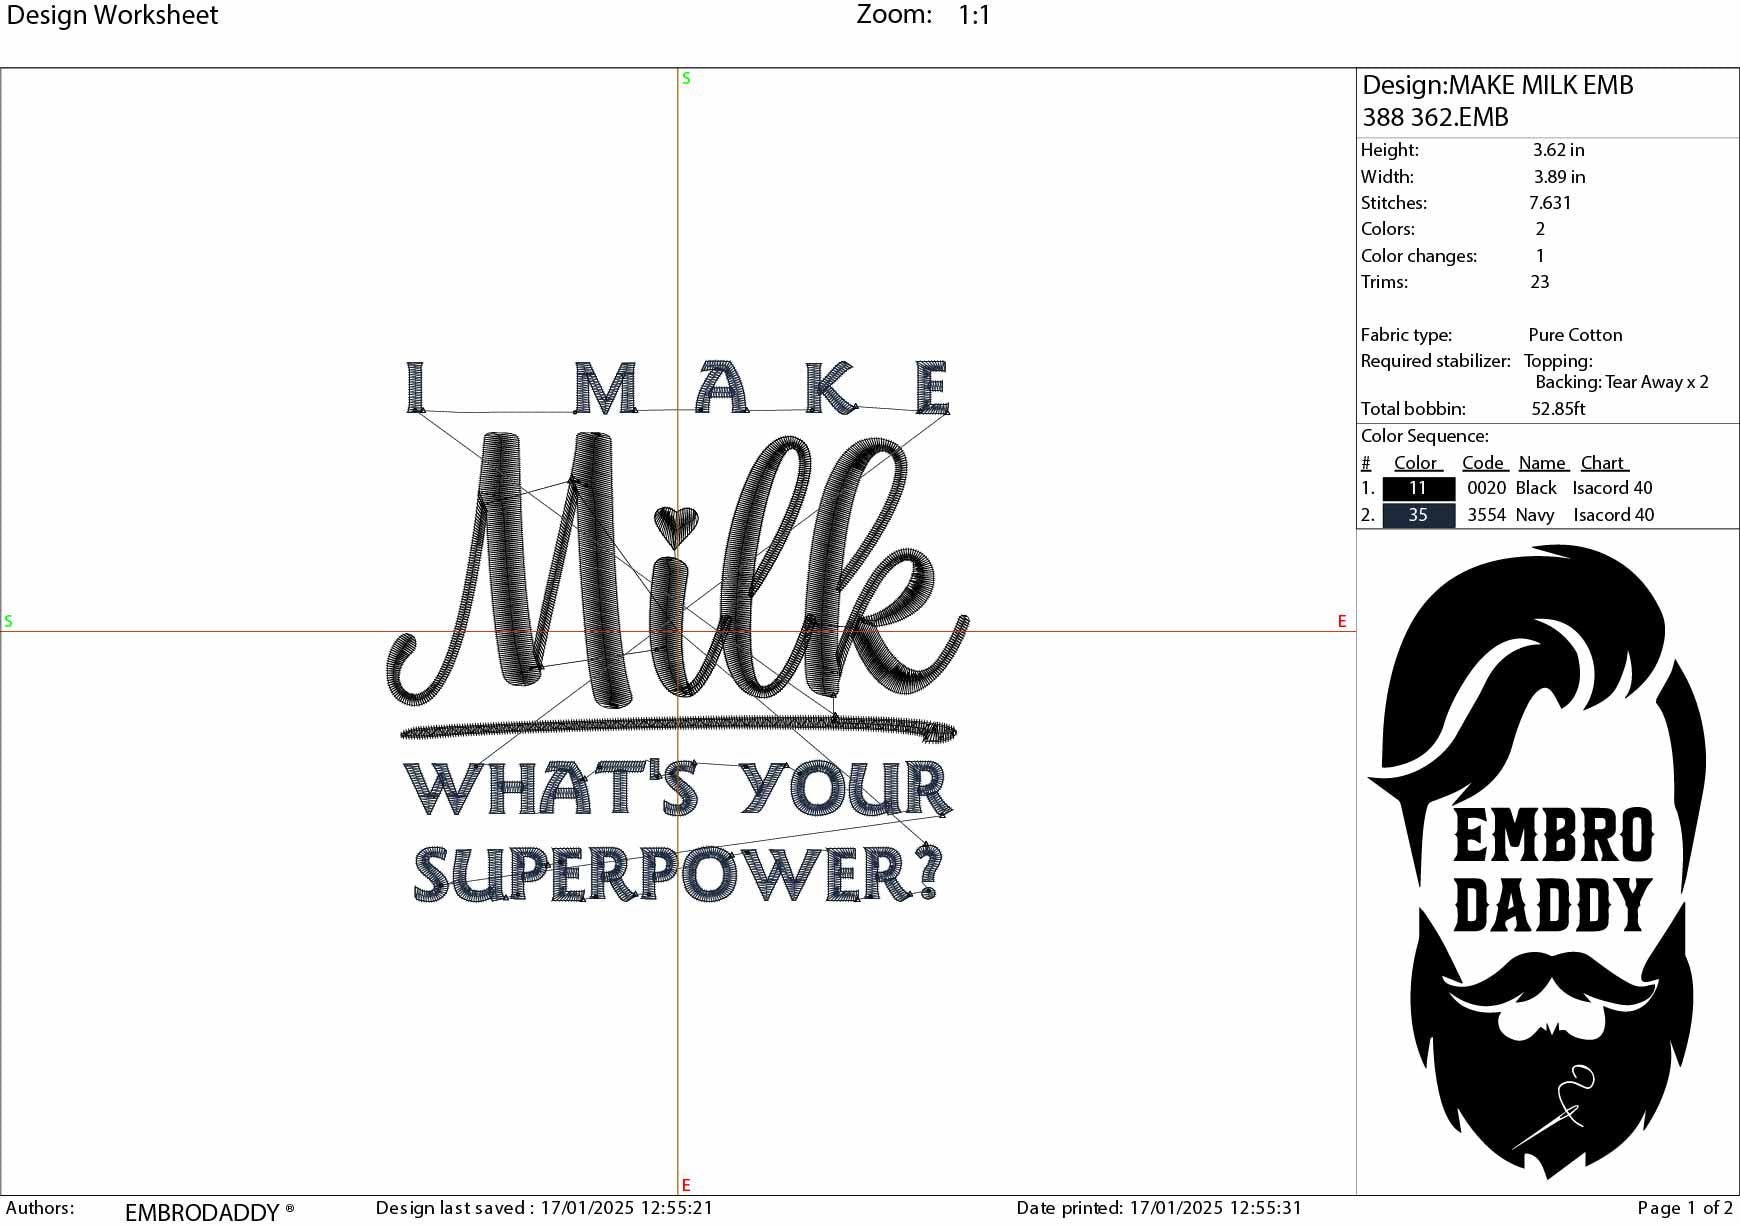Click the fabric type 'Pure Cotton'
Screen dimensions: 1740x1227
click(x=1575, y=335)
